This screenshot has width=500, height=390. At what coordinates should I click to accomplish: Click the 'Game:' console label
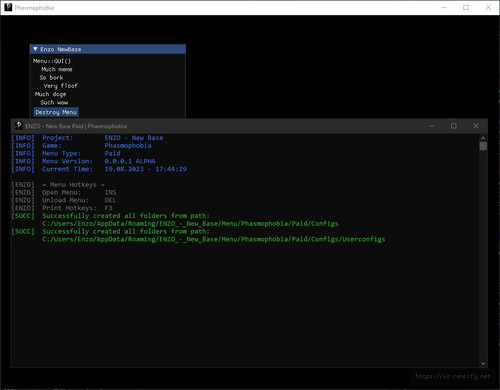point(52,146)
